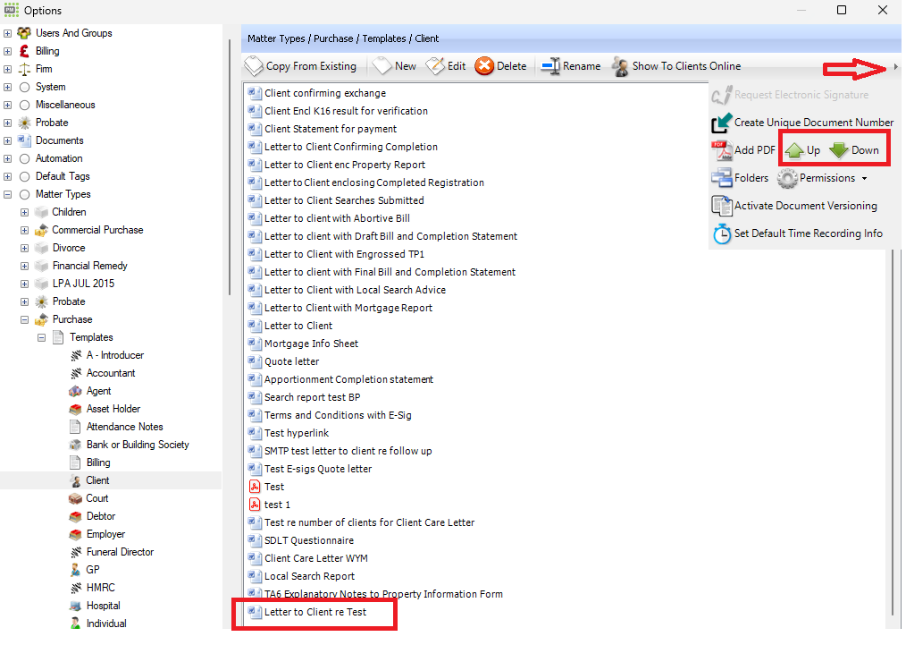The width and height of the screenshot is (903, 645).
Task: Collapse the Templates node
Action: coord(41,337)
